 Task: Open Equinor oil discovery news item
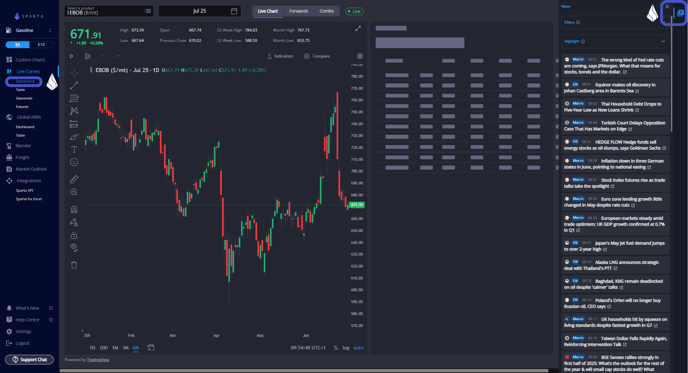(615, 87)
